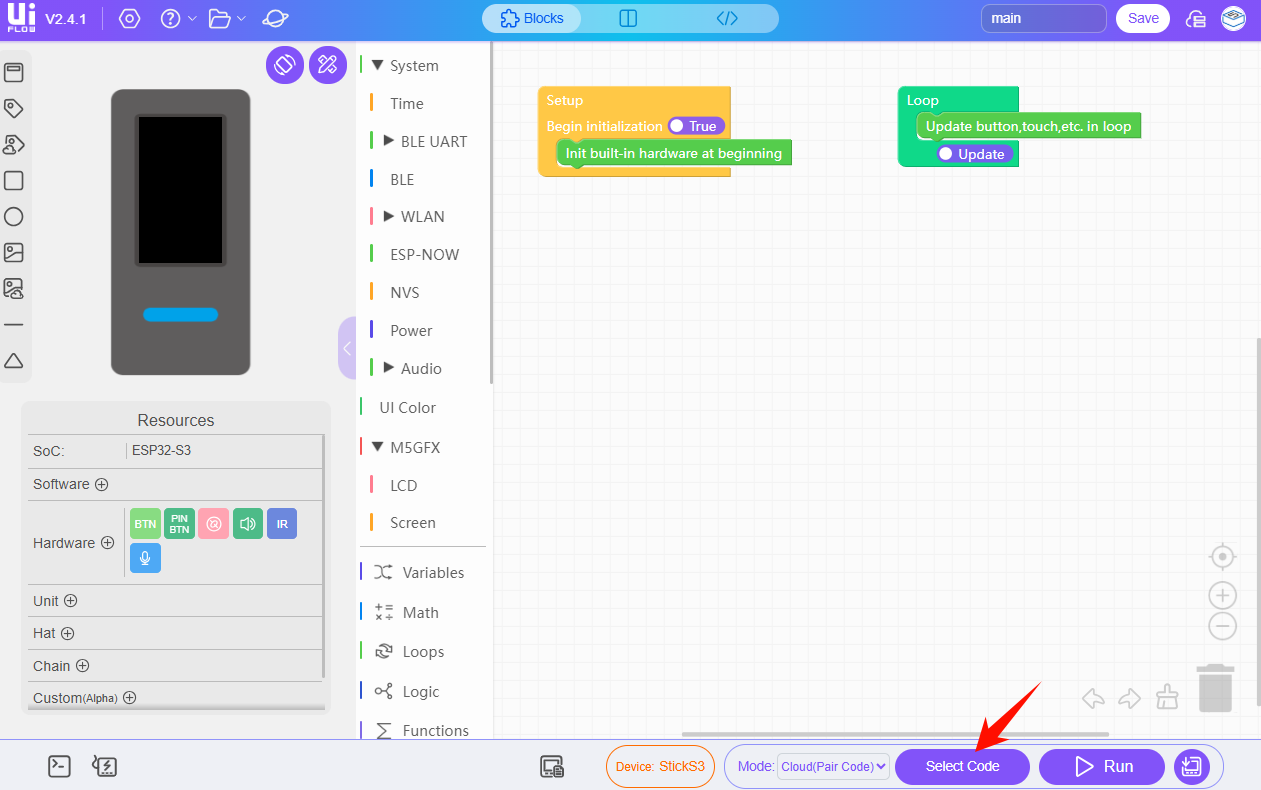Collapse the M5GFX category
The height and width of the screenshot is (790, 1261).
point(378,447)
